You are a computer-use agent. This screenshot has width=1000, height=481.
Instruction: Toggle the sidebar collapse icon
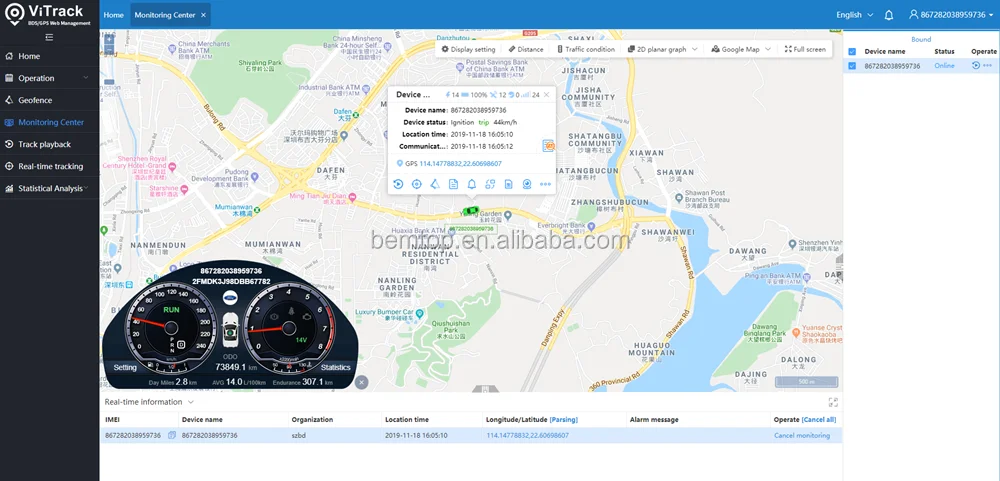(49, 37)
